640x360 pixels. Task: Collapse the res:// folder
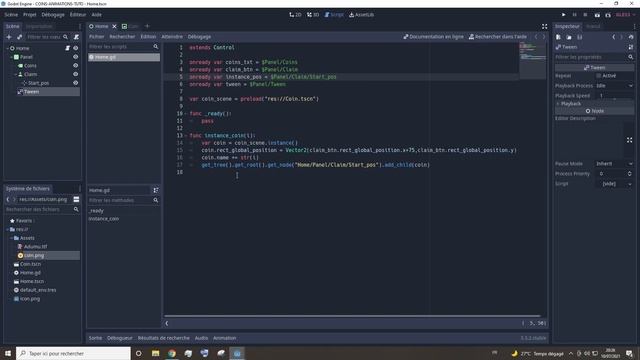(7, 229)
